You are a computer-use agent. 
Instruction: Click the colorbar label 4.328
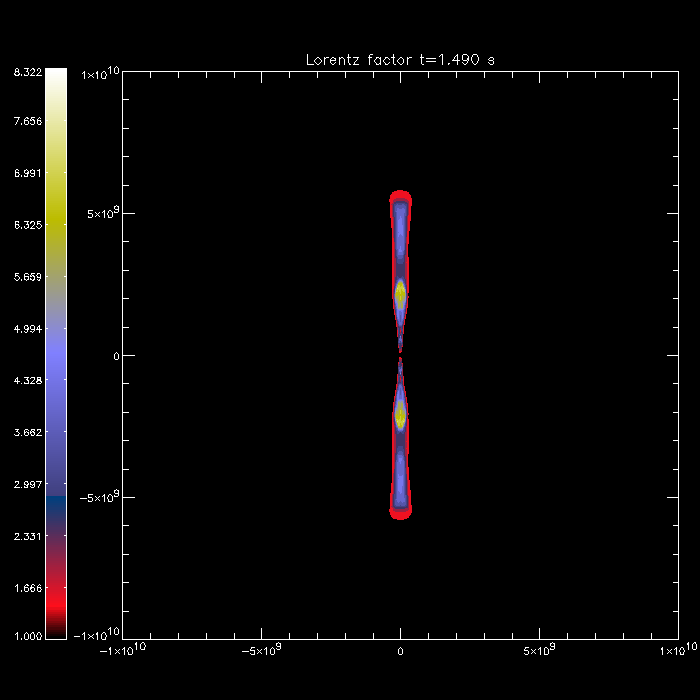click(x=28, y=380)
